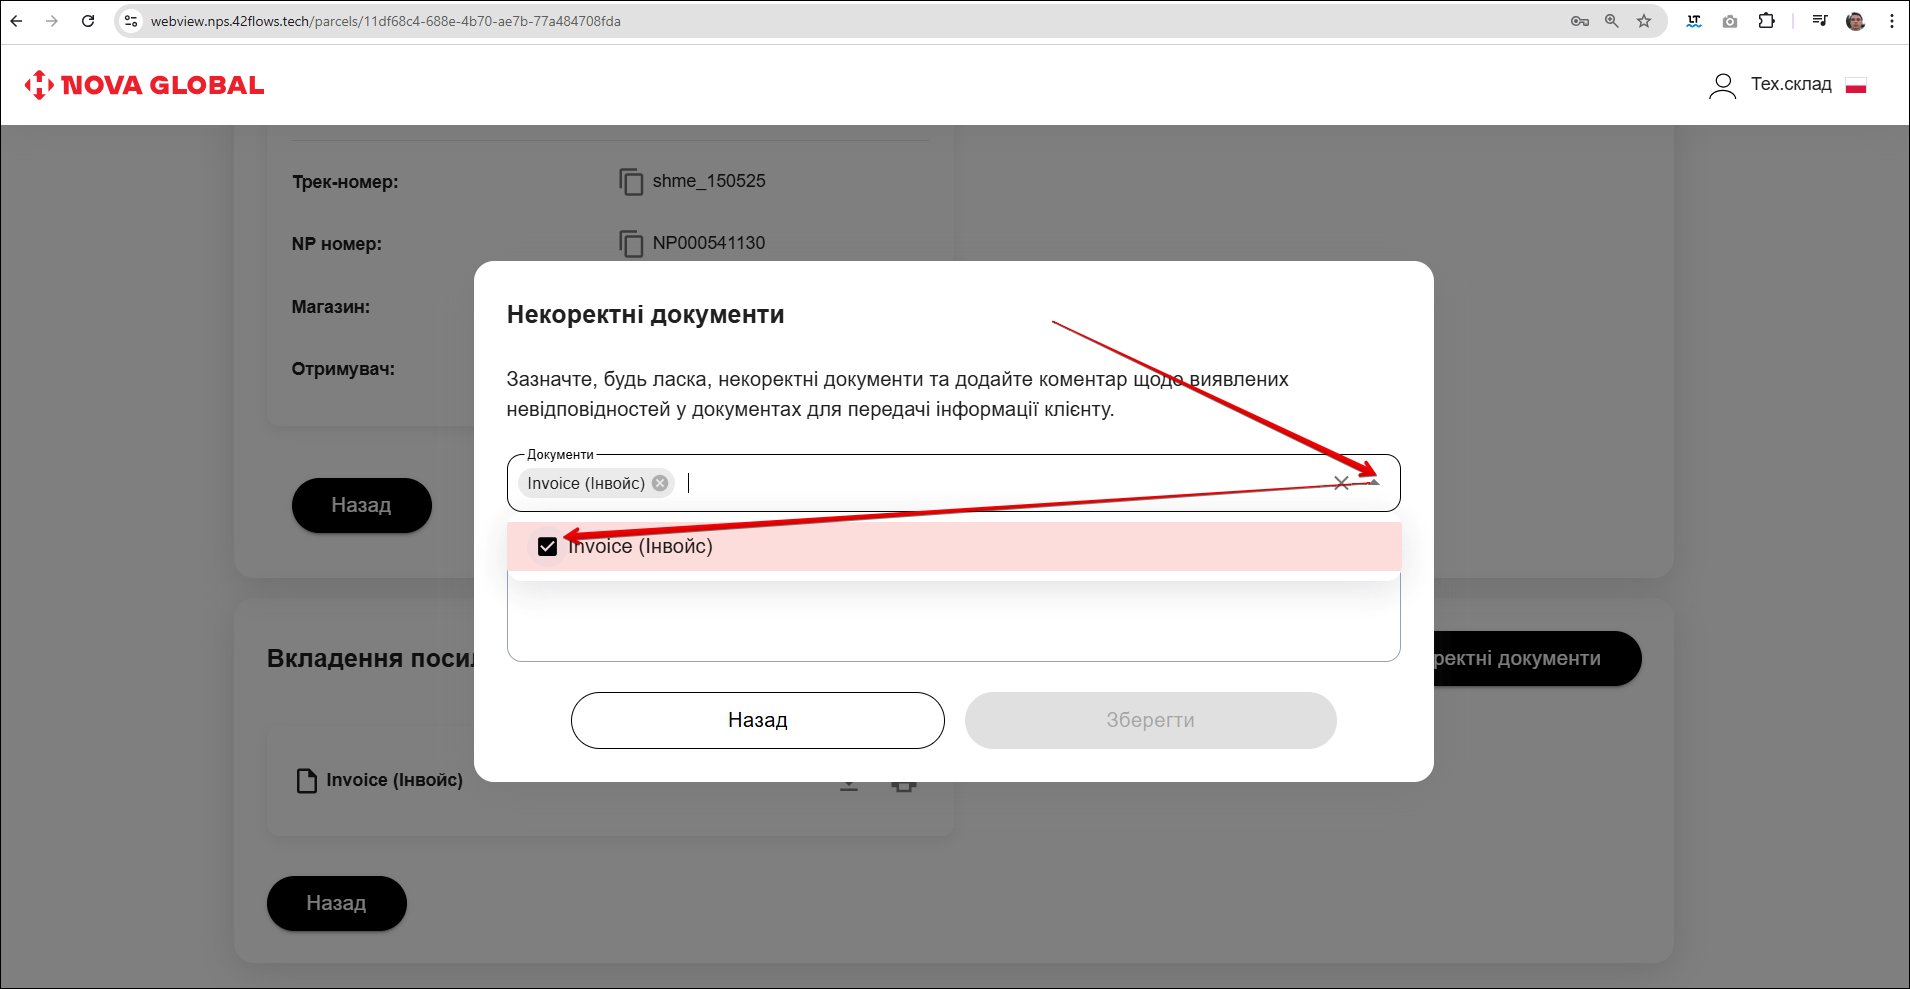
Task: Click the Зберегти button in dialog
Action: click(1150, 720)
